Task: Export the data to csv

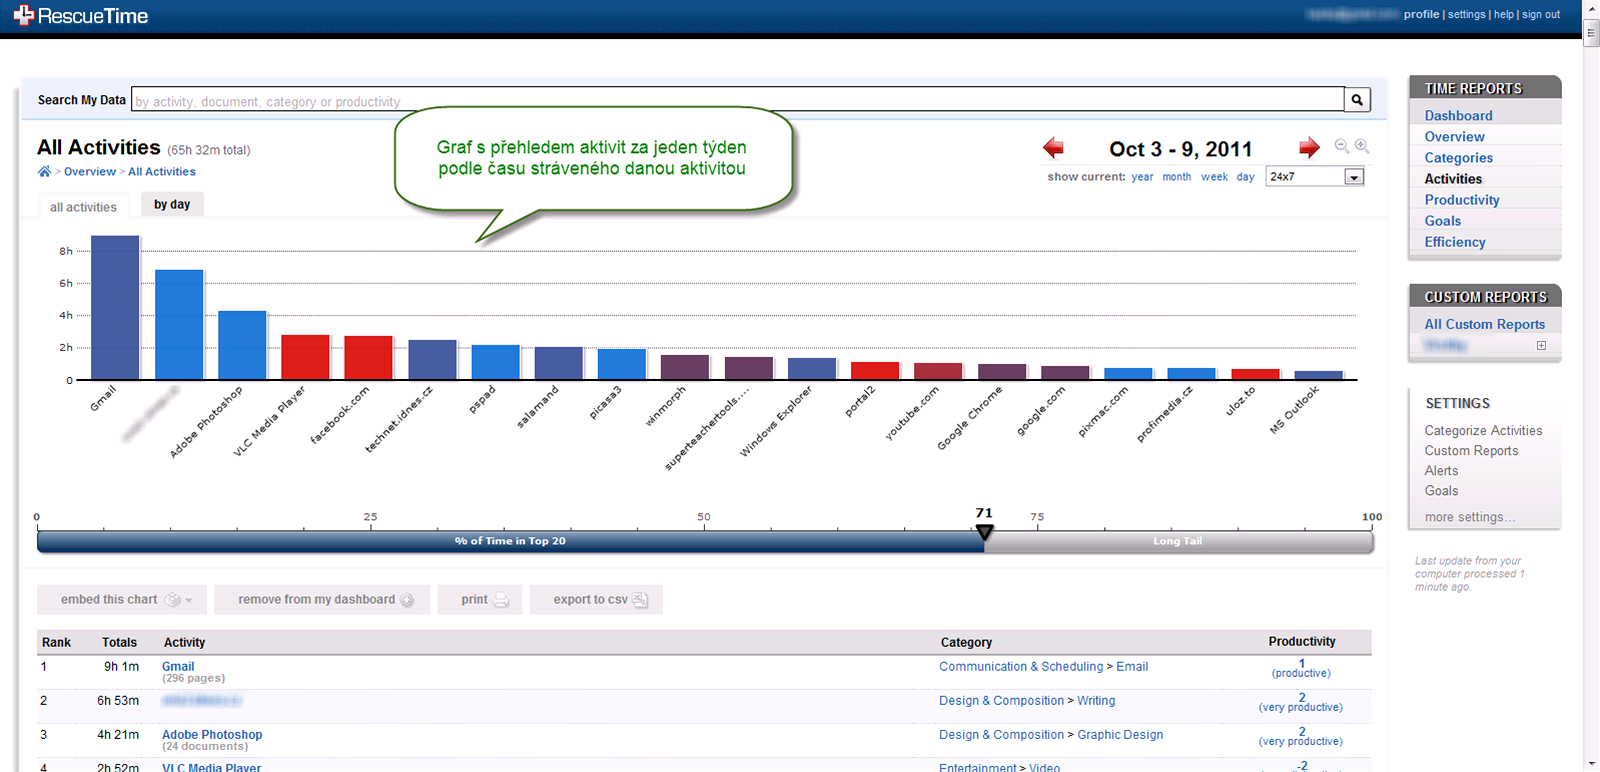Action: pos(596,600)
